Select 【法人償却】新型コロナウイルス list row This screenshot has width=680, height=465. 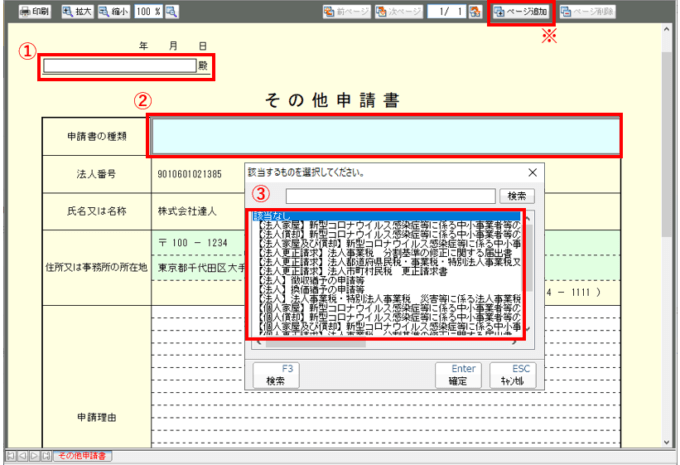tap(386, 235)
